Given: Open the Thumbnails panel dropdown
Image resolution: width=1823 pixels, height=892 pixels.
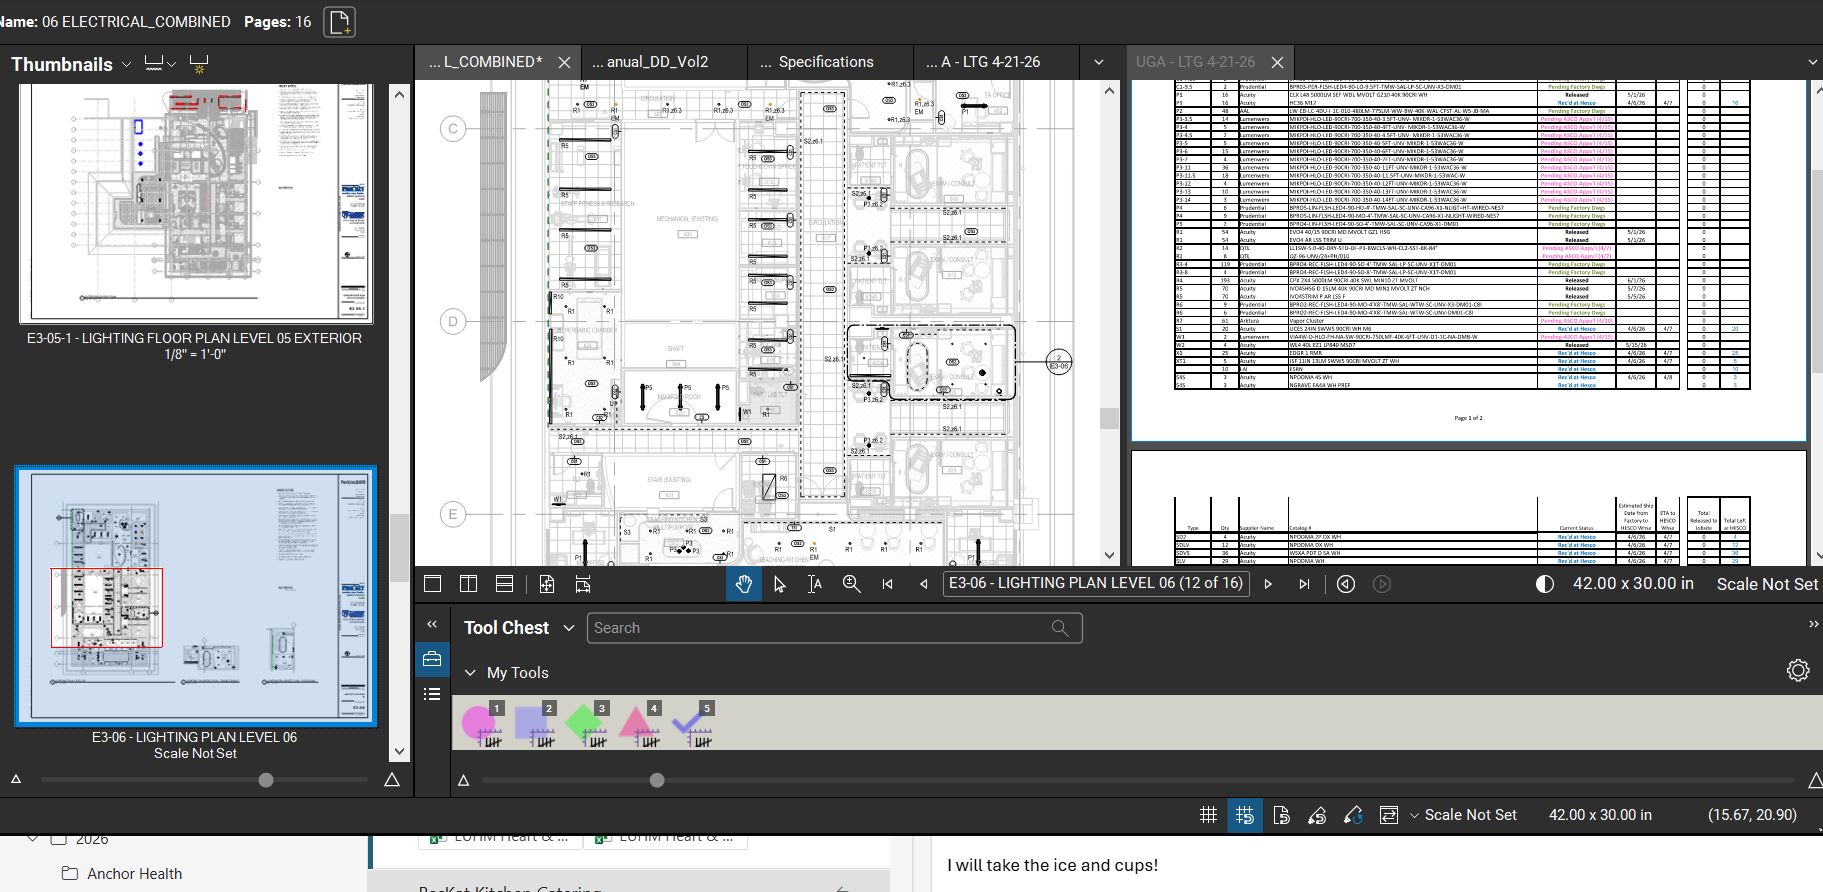Looking at the screenshot, I should [126, 65].
